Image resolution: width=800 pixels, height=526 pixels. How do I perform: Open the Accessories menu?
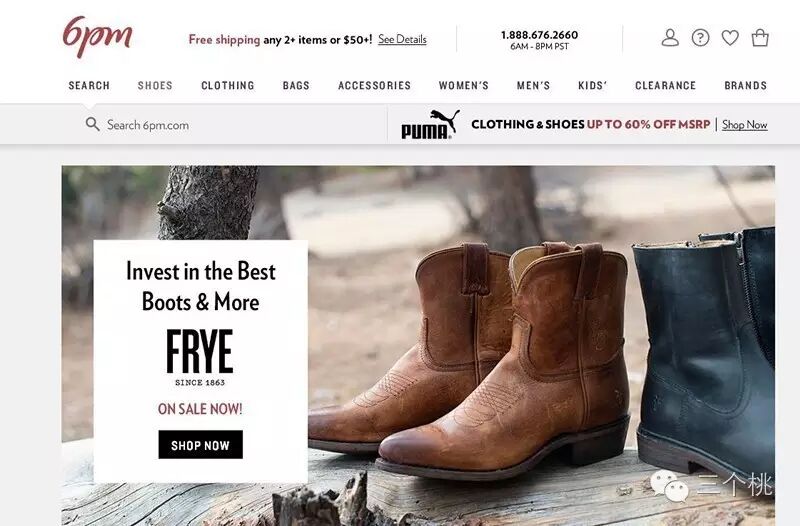point(374,86)
